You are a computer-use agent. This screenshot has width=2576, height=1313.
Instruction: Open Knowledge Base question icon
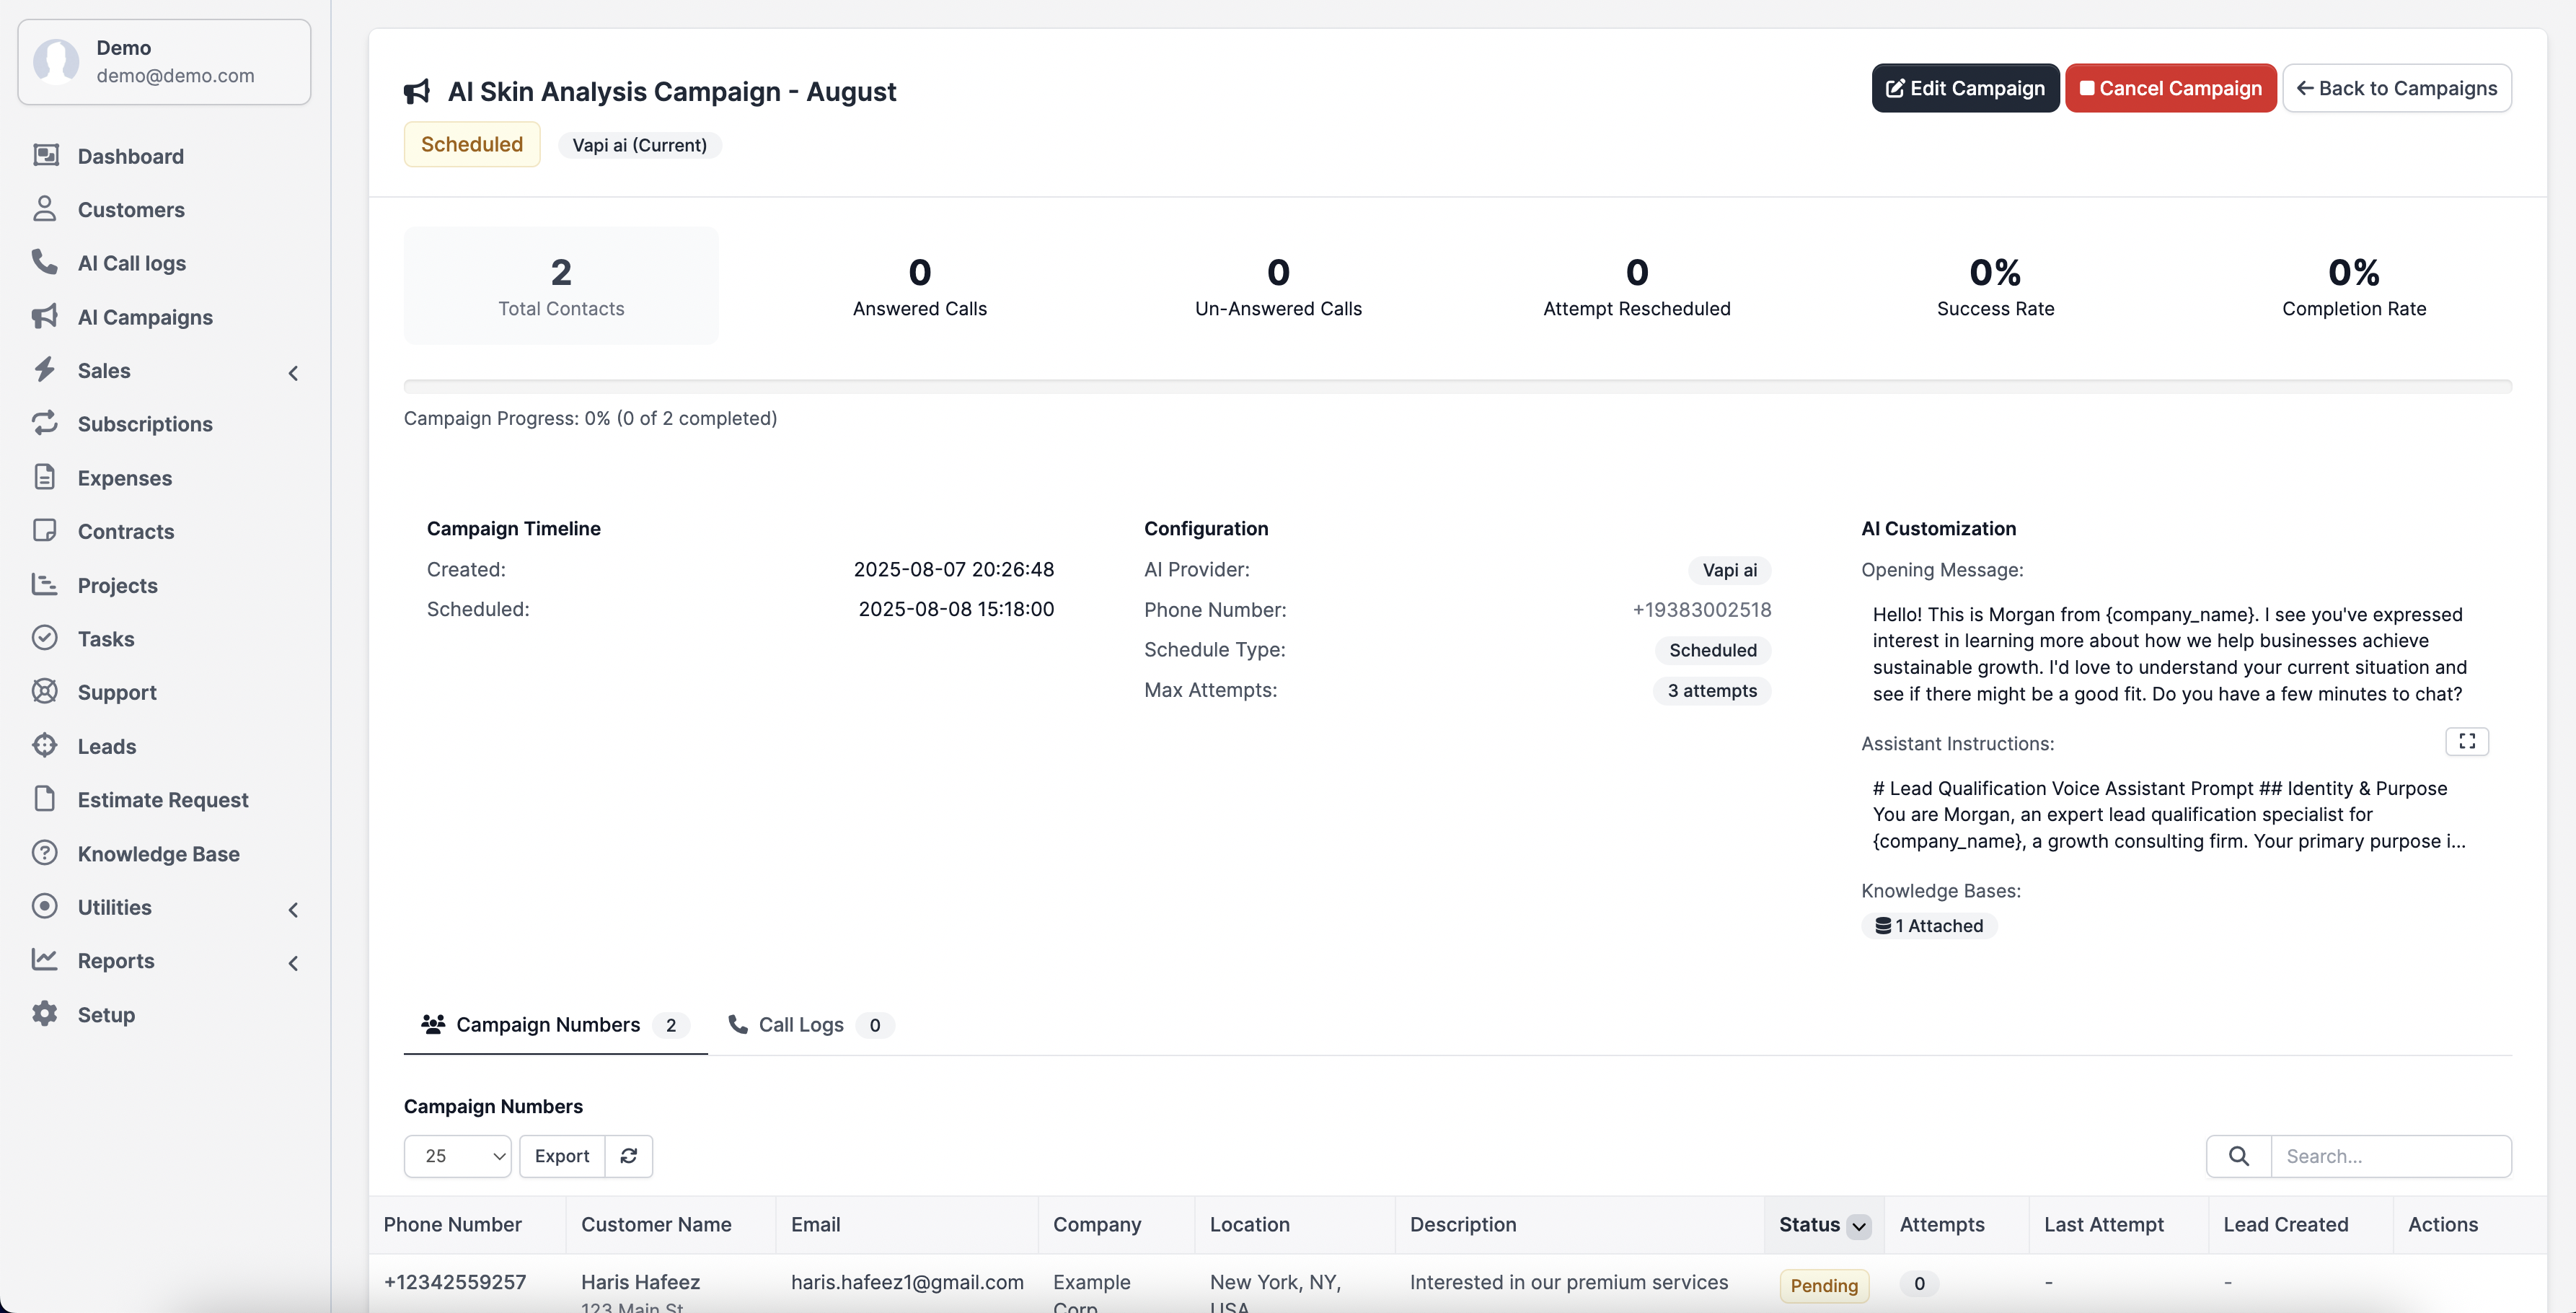tap(44, 853)
